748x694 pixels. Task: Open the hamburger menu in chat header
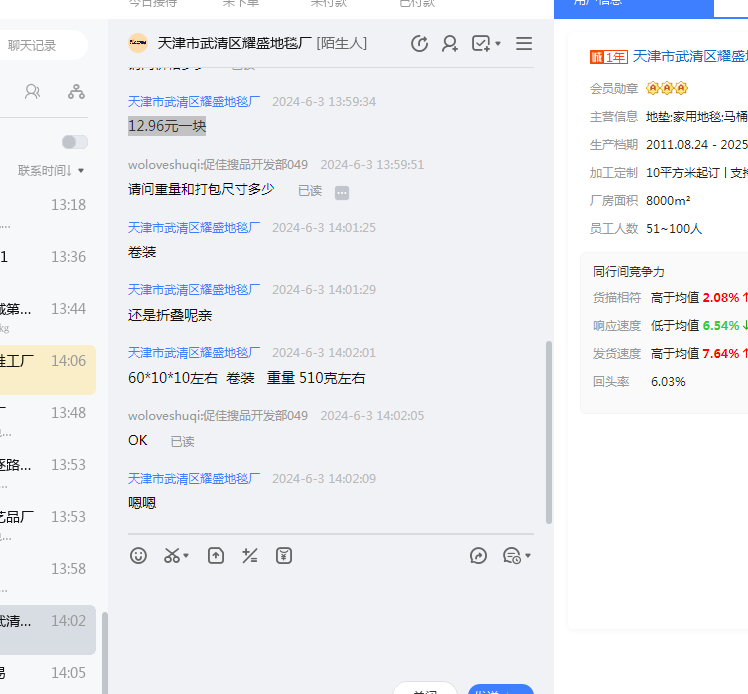pos(524,43)
